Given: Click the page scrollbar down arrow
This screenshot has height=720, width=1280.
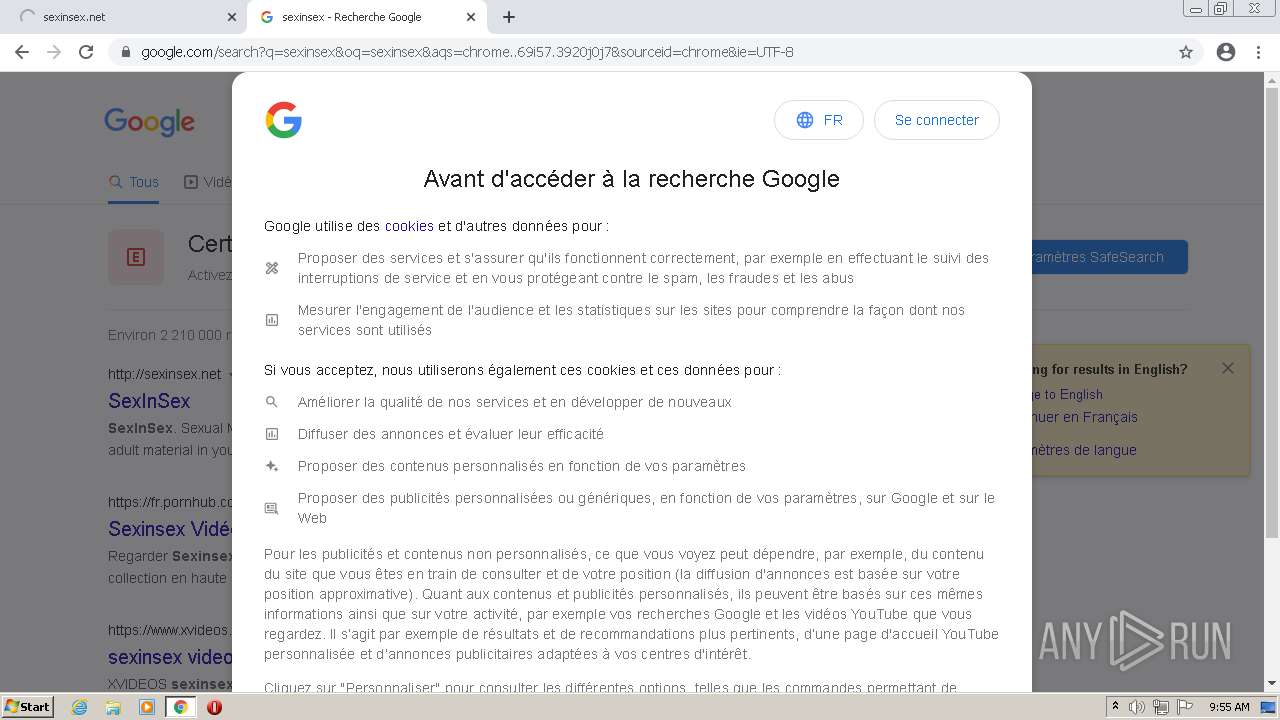Looking at the screenshot, I should (1271, 684).
